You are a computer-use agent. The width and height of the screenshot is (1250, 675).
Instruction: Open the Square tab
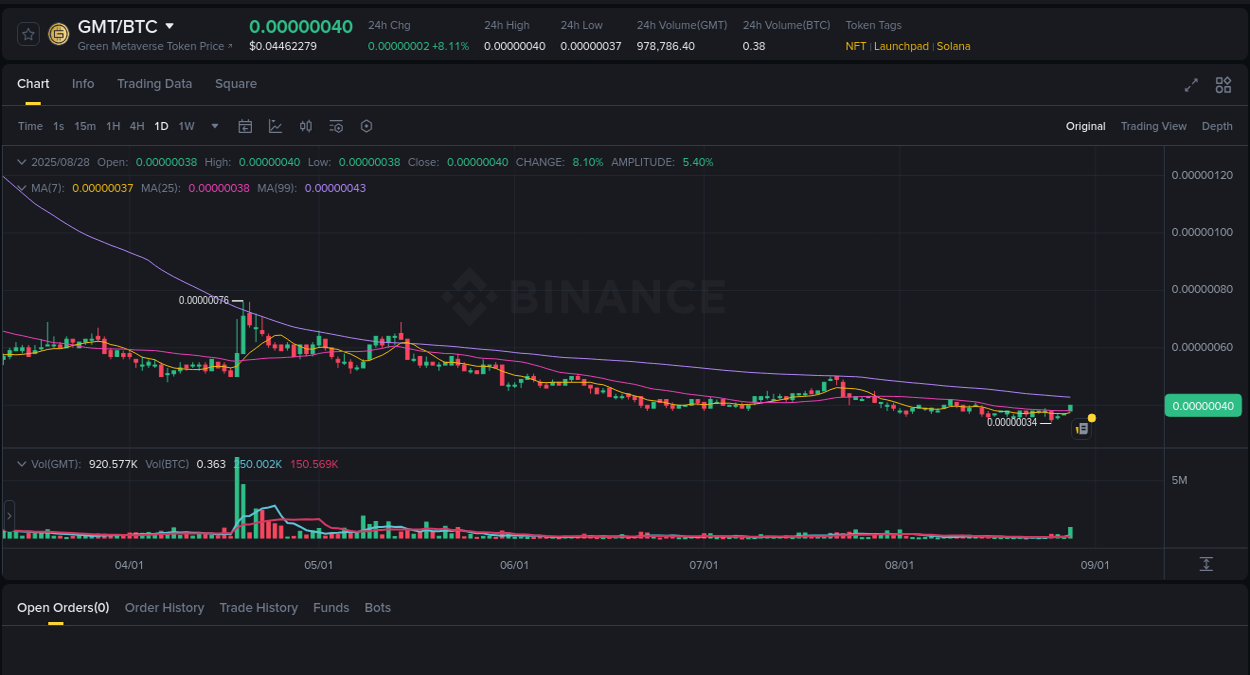pyautogui.click(x=236, y=84)
